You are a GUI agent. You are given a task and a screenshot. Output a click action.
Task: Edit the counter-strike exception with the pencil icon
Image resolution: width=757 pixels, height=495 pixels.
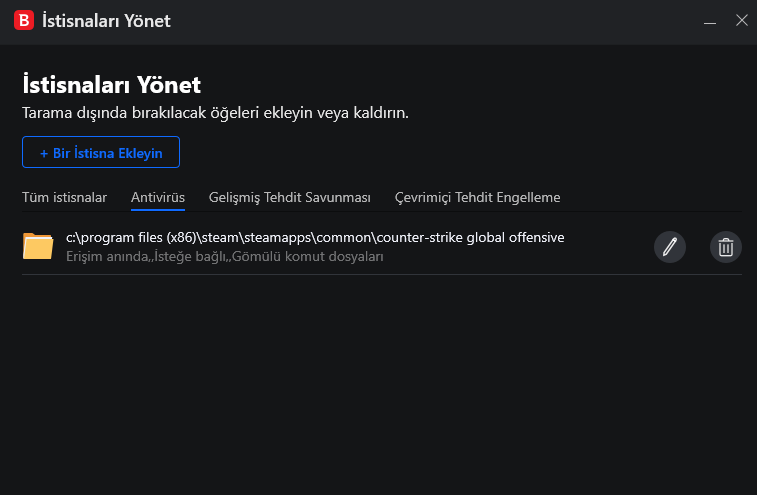tap(670, 247)
